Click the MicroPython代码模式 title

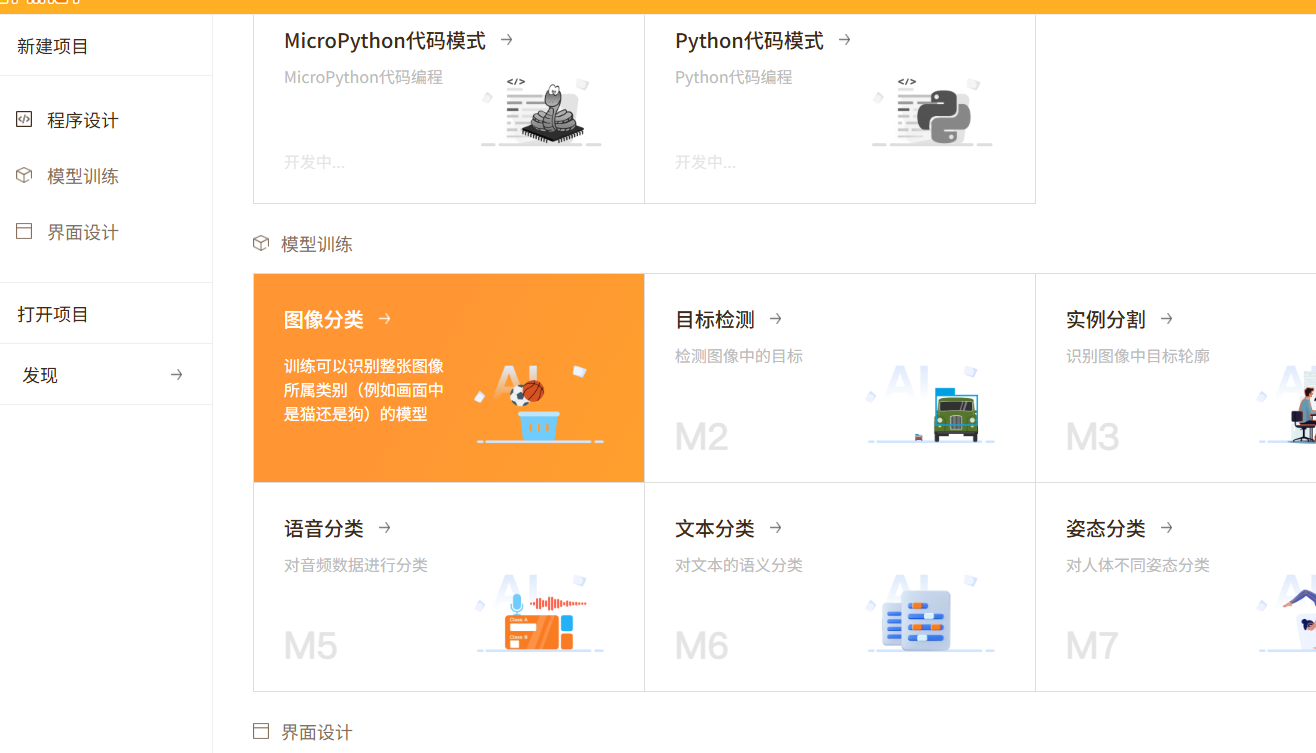click(x=385, y=41)
